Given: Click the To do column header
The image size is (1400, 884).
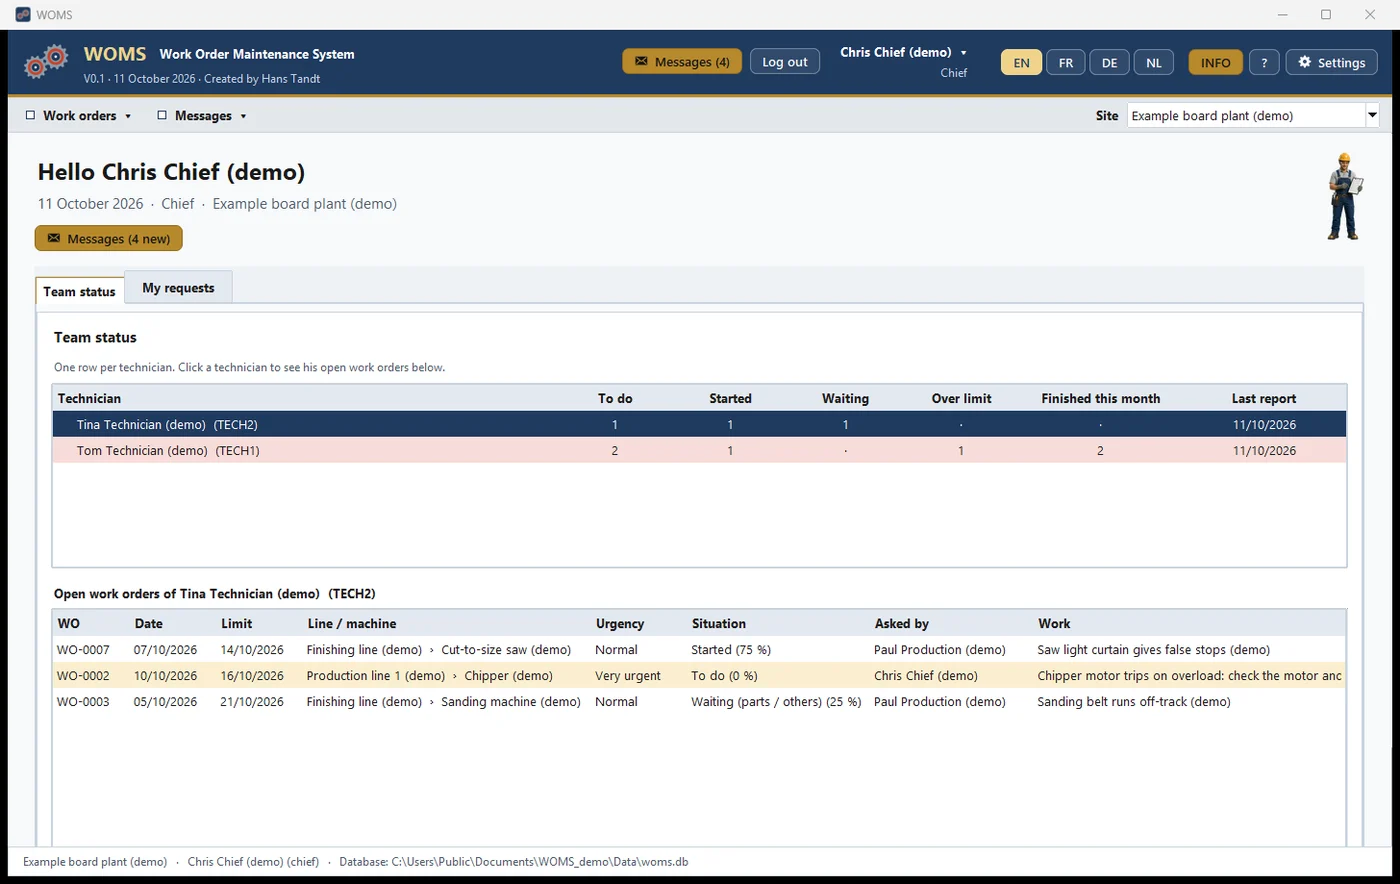Looking at the screenshot, I should (x=615, y=398).
